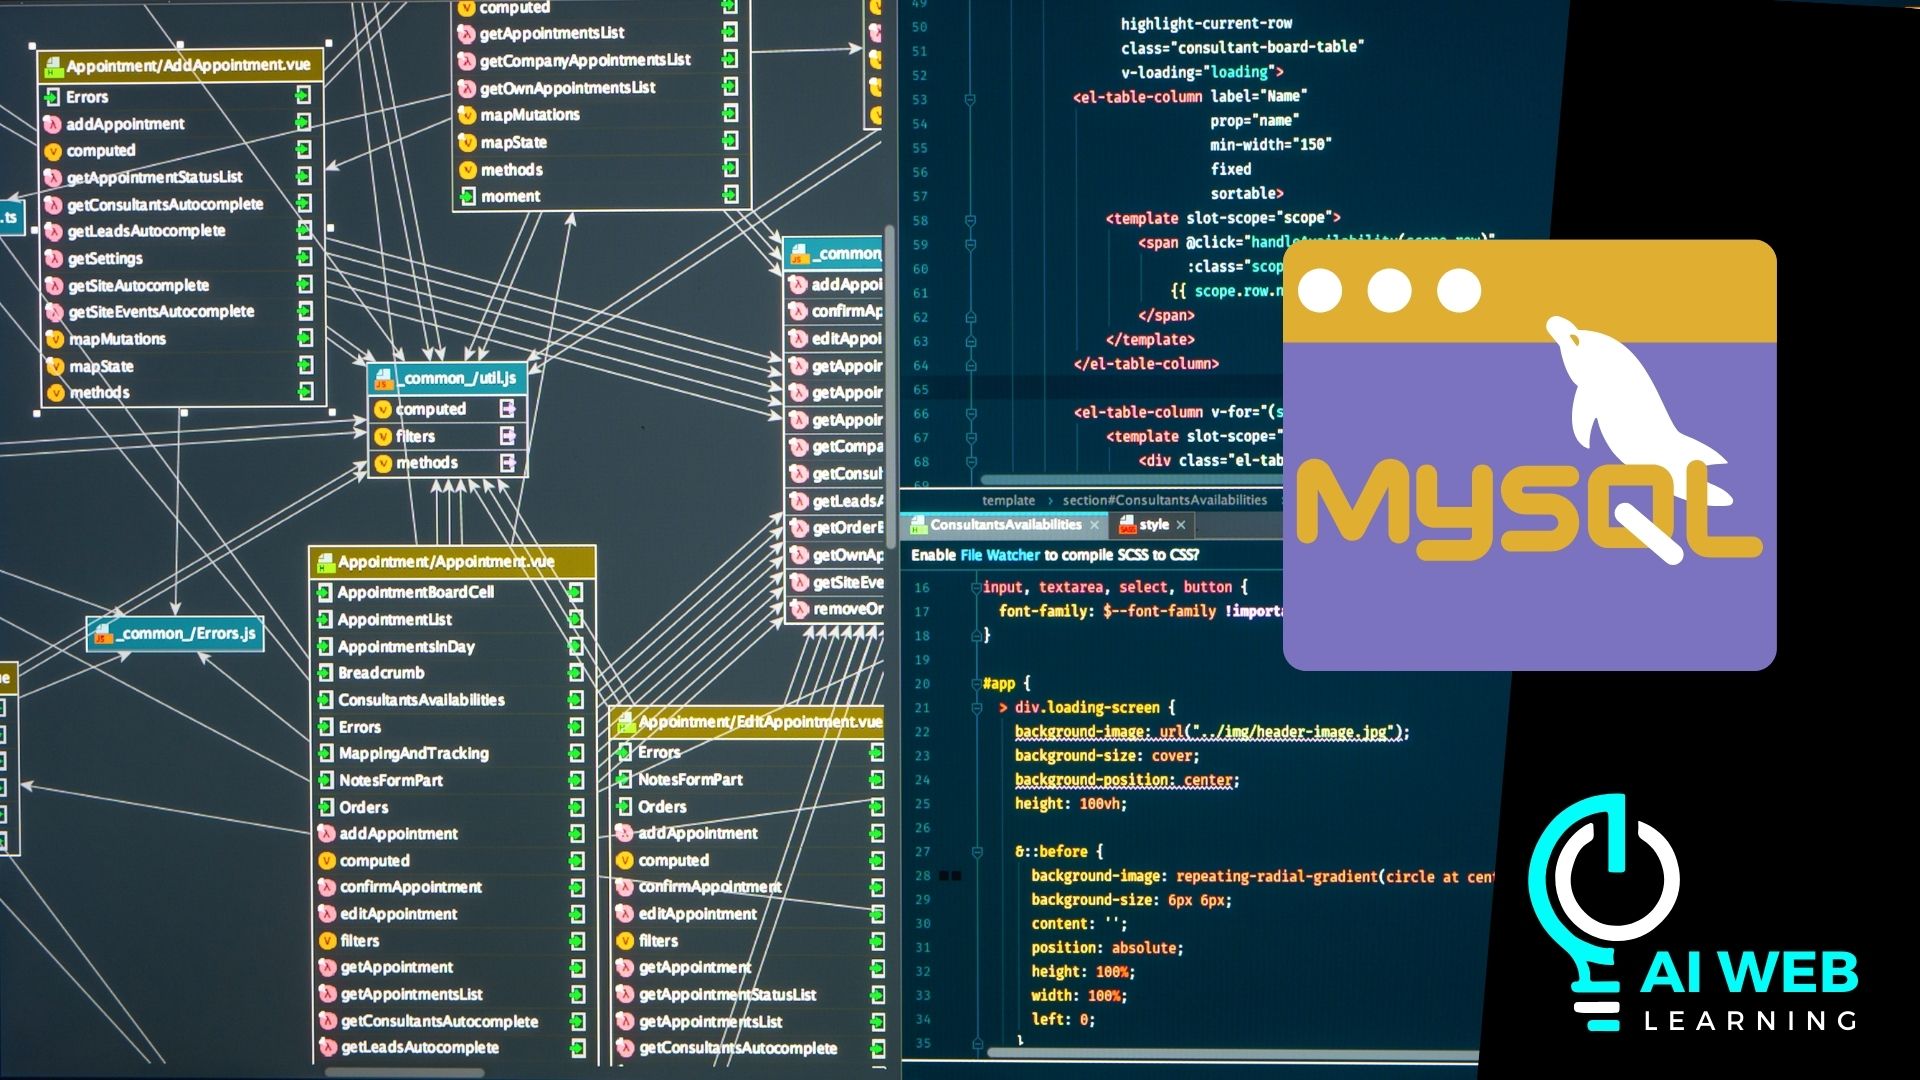The width and height of the screenshot is (1920, 1080).
Task: Click the diagram panel's bottom horizontal scrollbar
Action: coord(405,1072)
